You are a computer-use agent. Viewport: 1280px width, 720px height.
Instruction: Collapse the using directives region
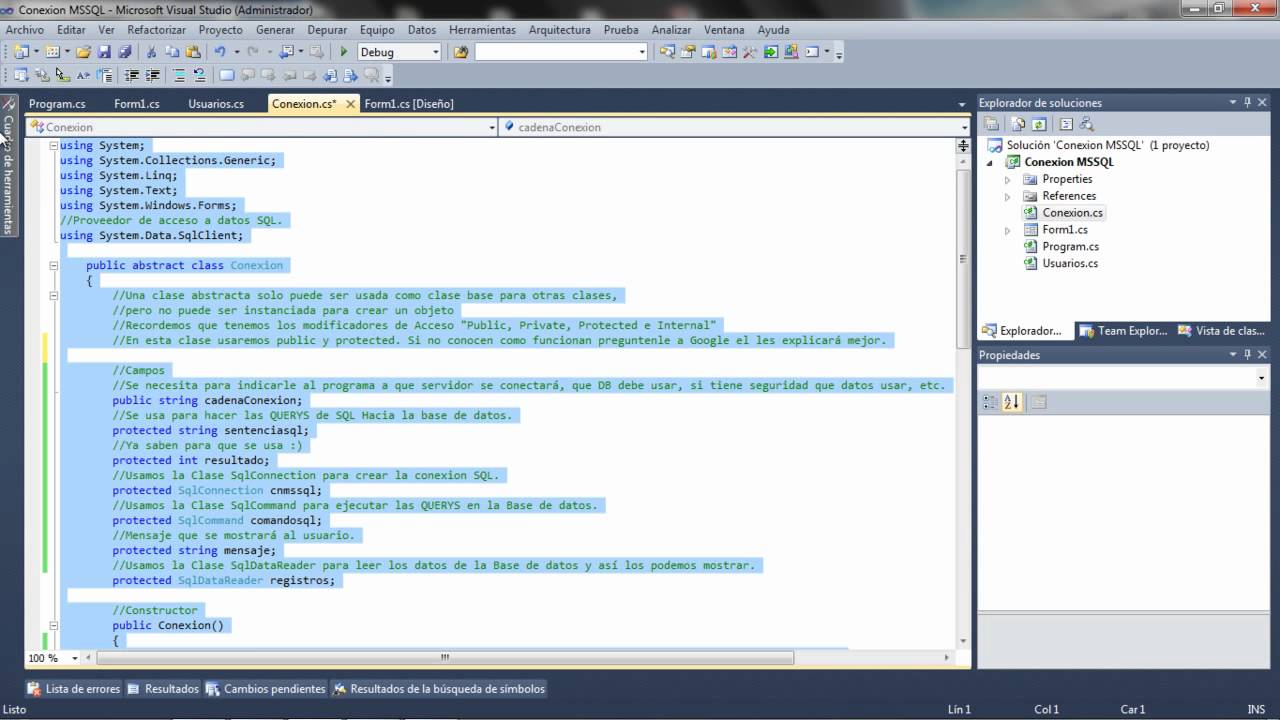[x=53, y=145]
